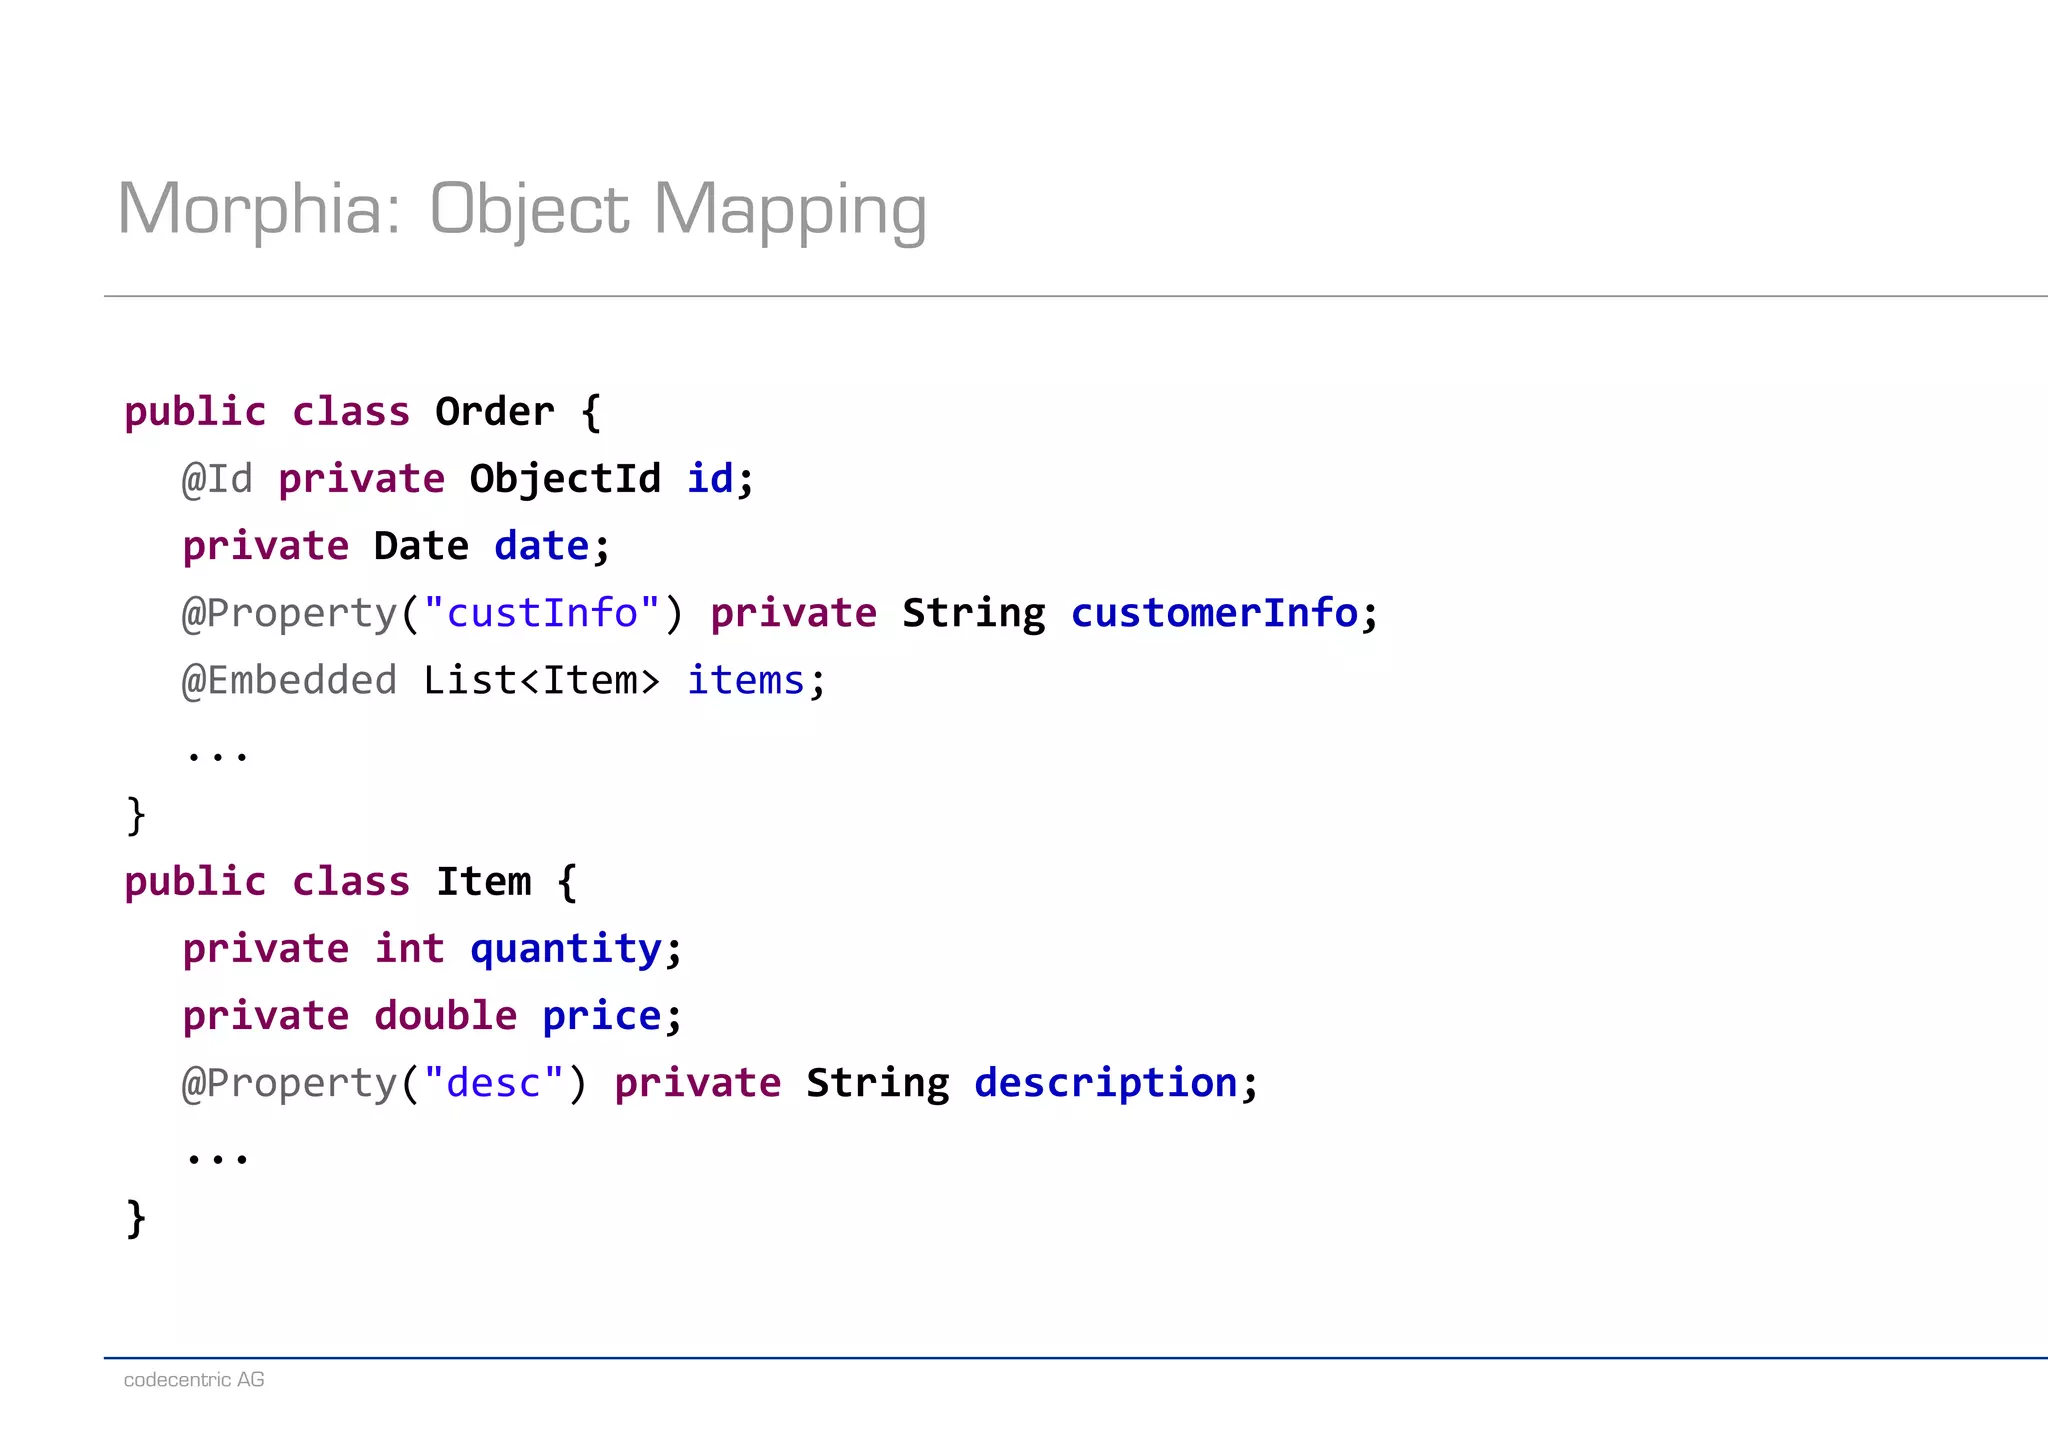Click the "private double price;" line
2048x1447 pixels.
coord(432,1016)
